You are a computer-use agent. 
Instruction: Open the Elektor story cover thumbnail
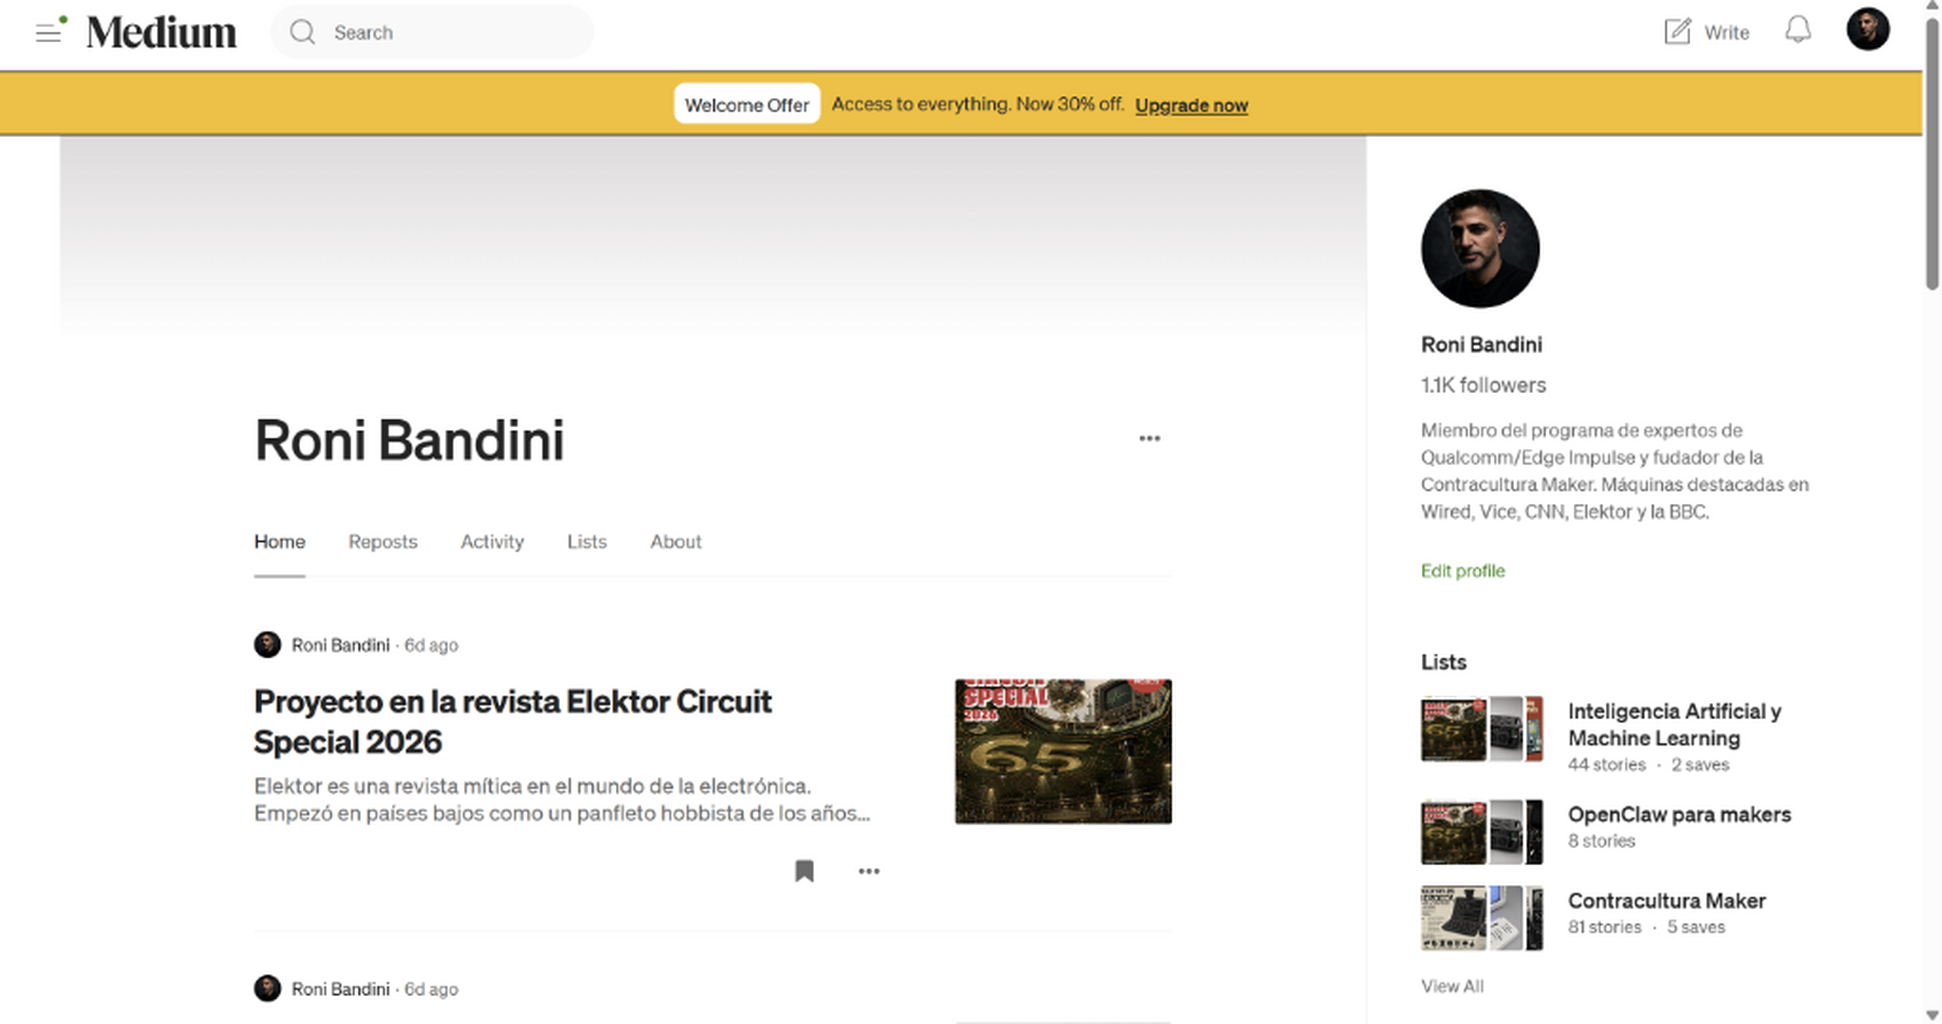coord(1063,752)
